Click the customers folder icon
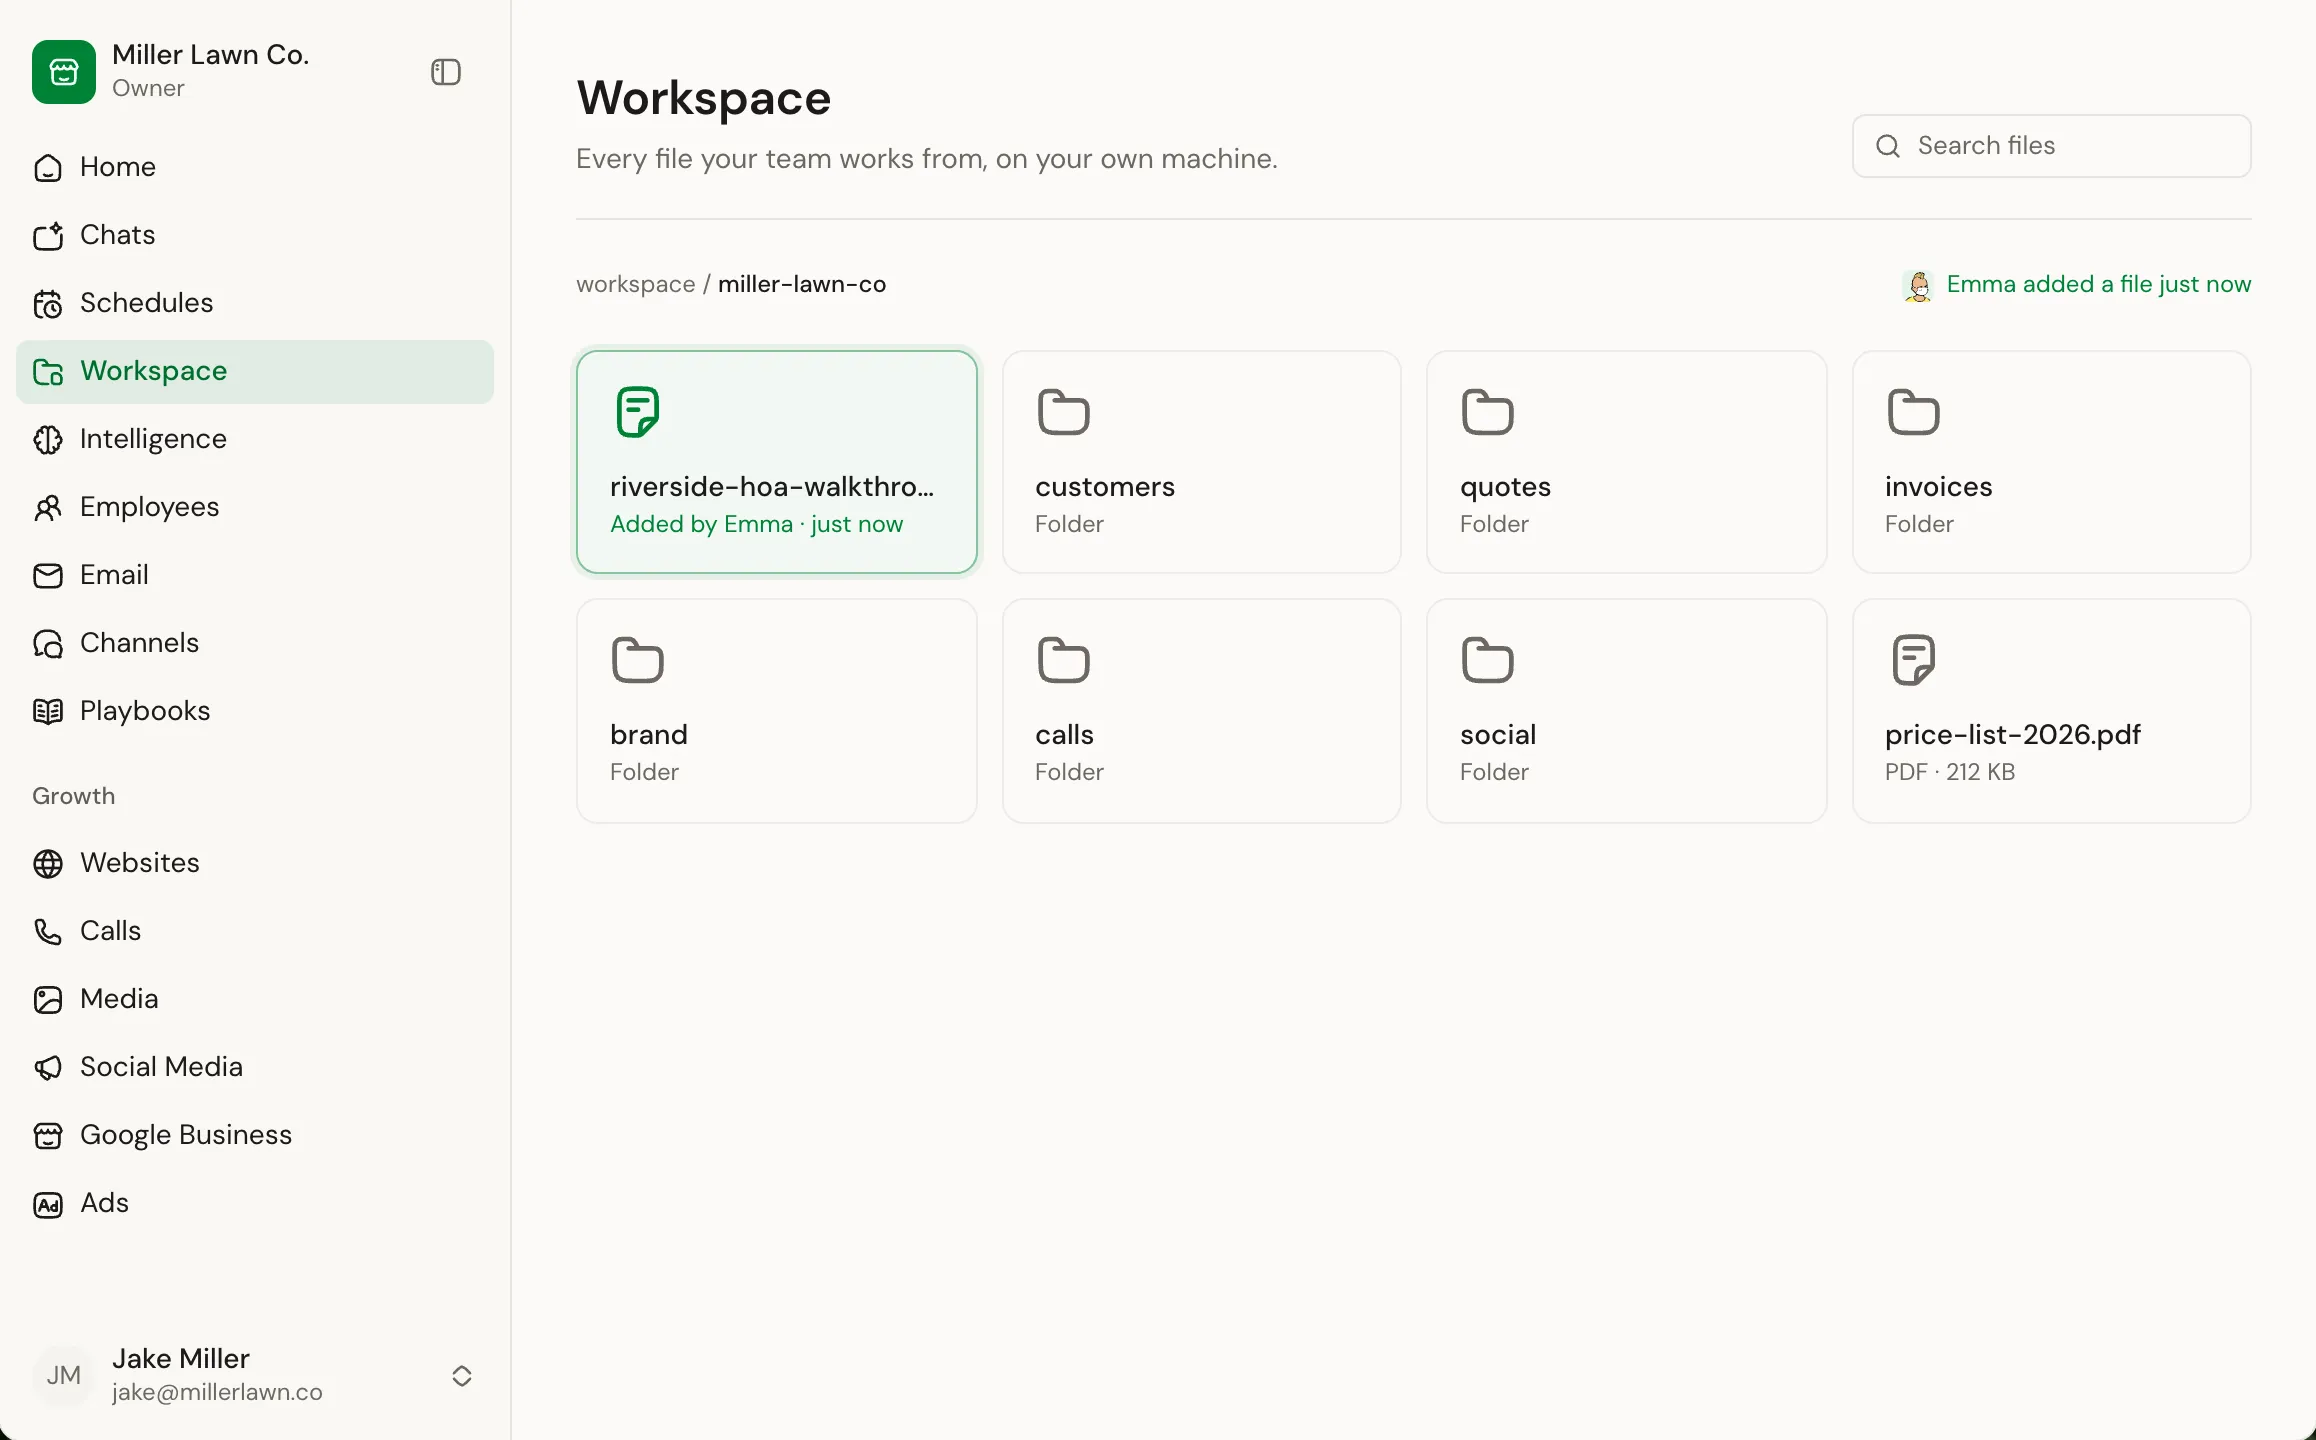Screen dimensions: 2316x1440 click(1063, 412)
